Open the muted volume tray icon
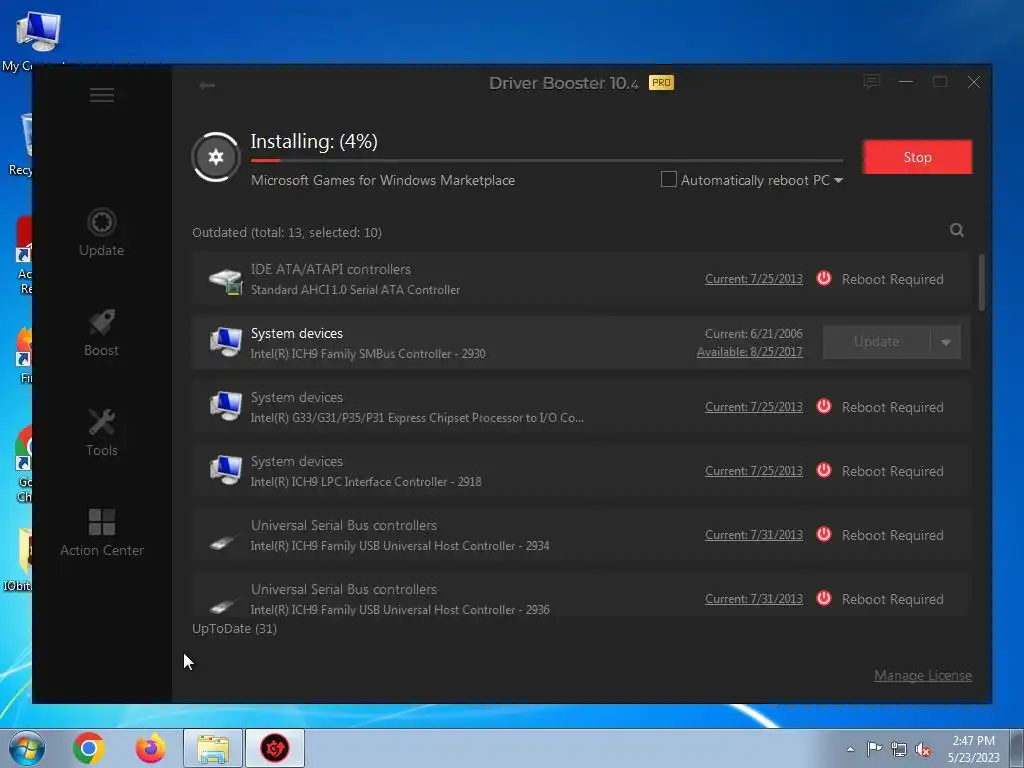Image resolution: width=1024 pixels, height=768 pixels. [x=923, y=749]
